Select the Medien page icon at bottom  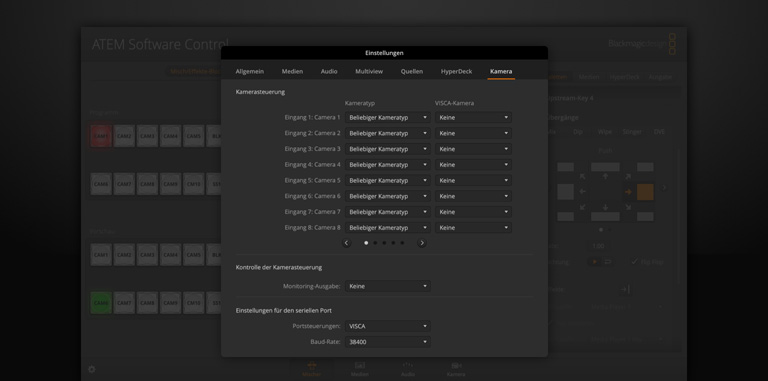(360, 369)
